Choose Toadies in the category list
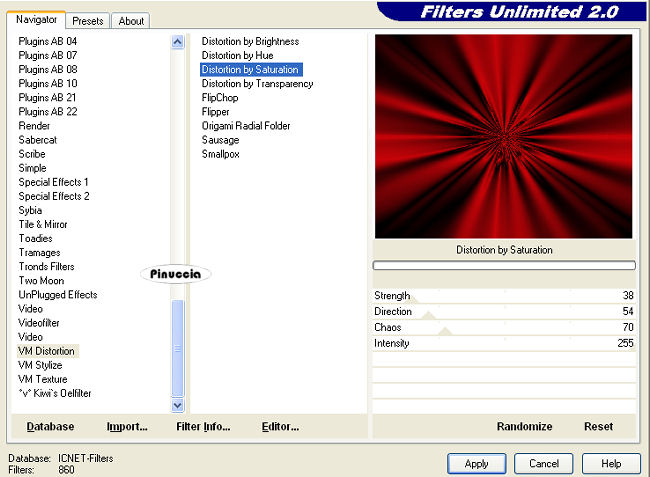This screenshot has width=650, height=477. [x=36, y=239]
